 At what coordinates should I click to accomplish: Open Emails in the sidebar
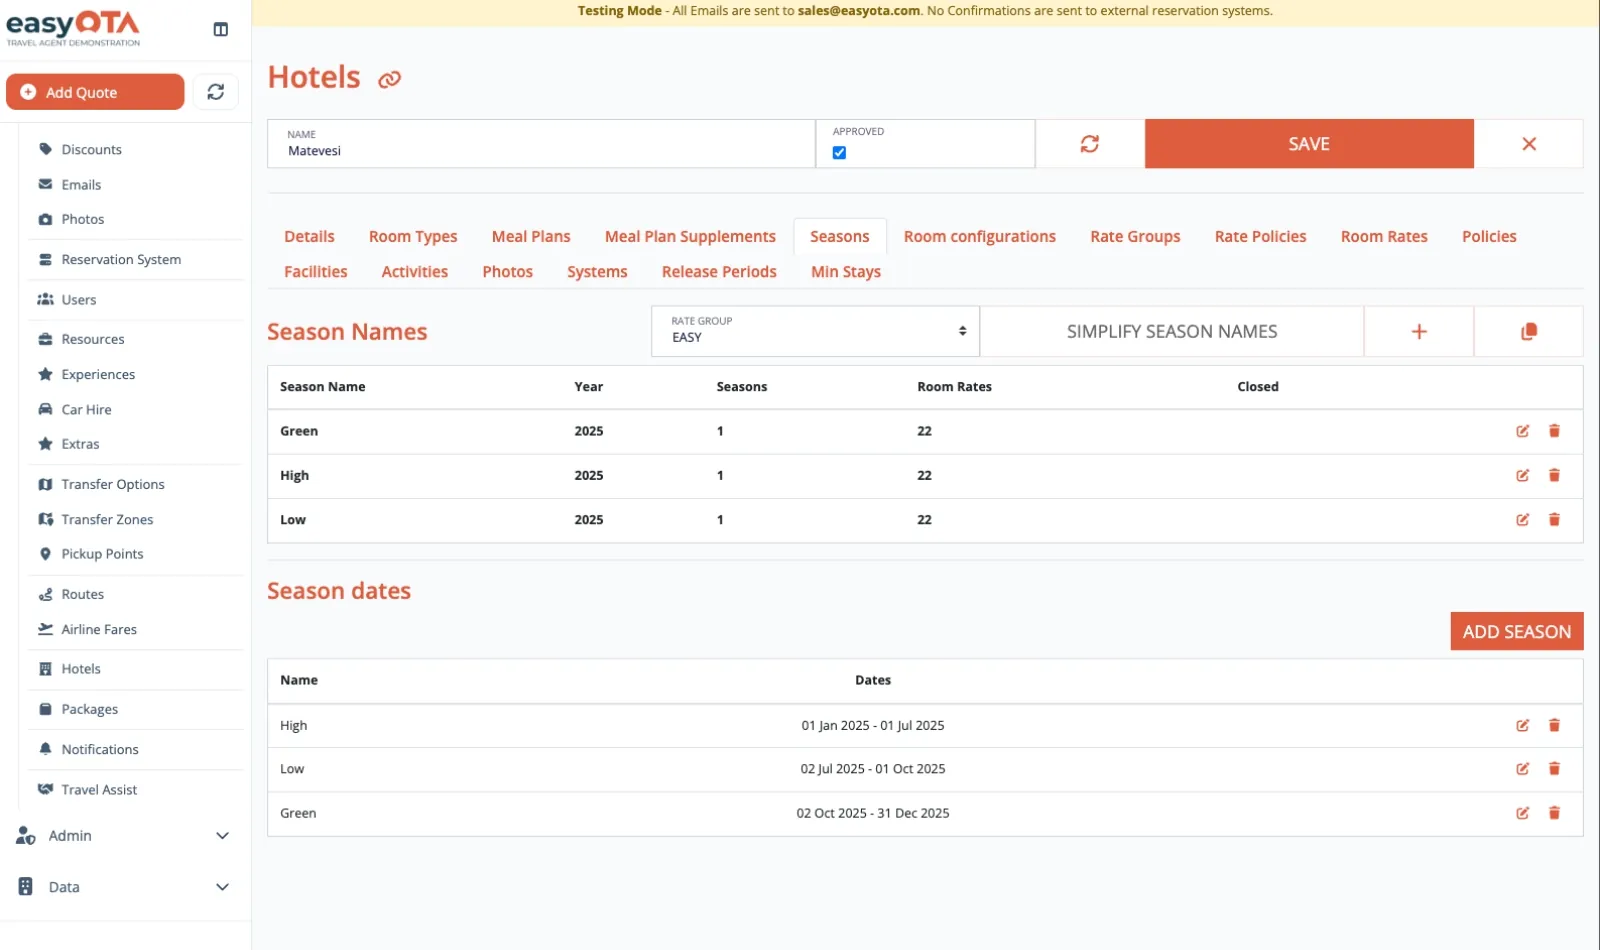pos(81,184)
